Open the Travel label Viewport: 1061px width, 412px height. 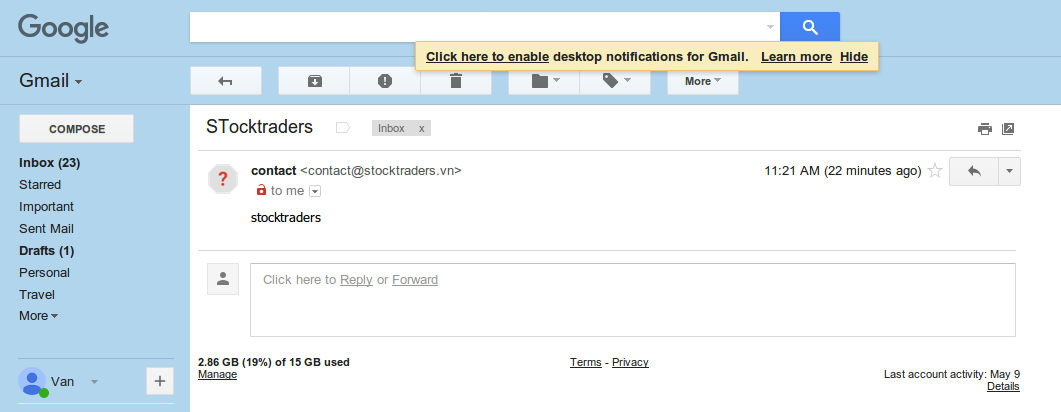(37, 294)
